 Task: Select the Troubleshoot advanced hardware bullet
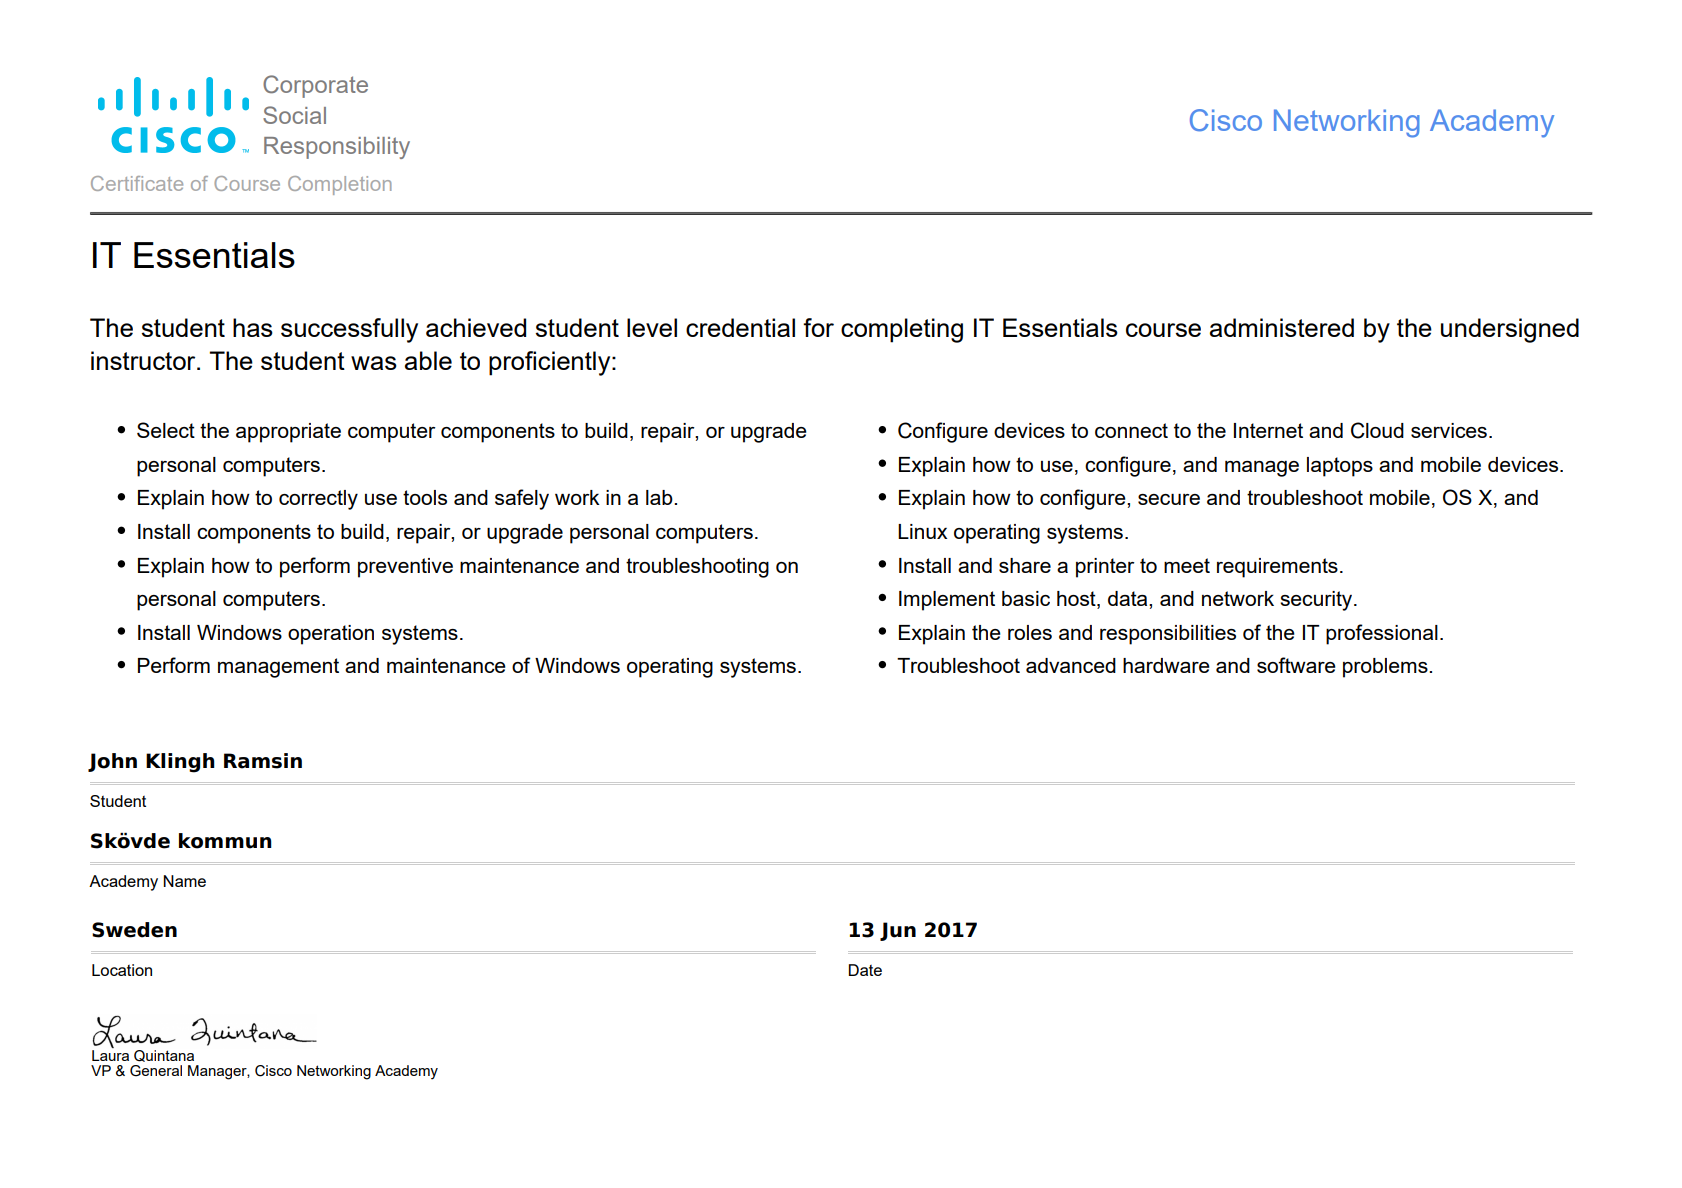click(1164, 666)
